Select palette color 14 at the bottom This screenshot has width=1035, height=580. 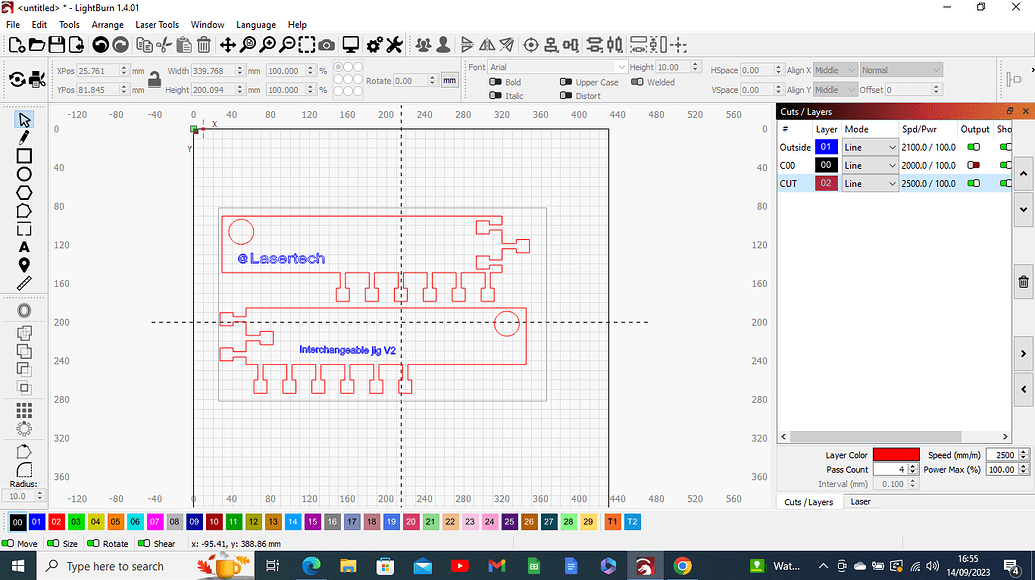click(292, 521)
